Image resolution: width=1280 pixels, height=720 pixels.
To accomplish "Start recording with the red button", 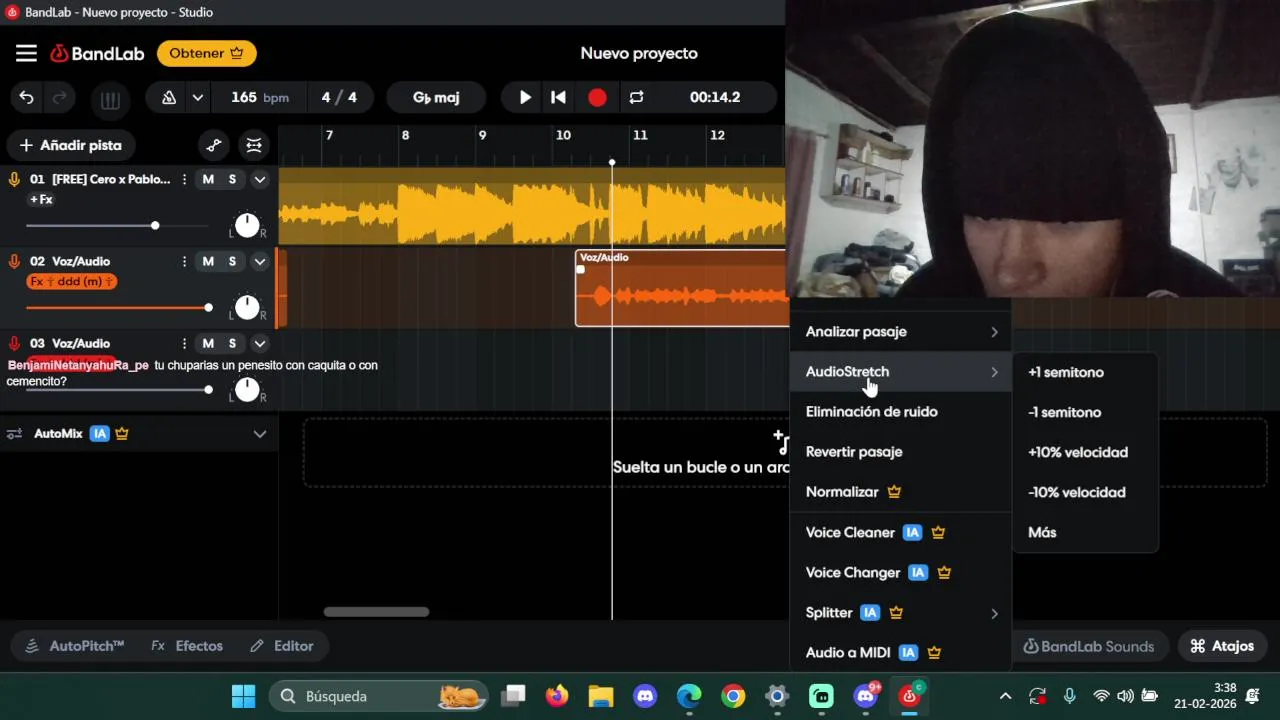I will (597, 97).
